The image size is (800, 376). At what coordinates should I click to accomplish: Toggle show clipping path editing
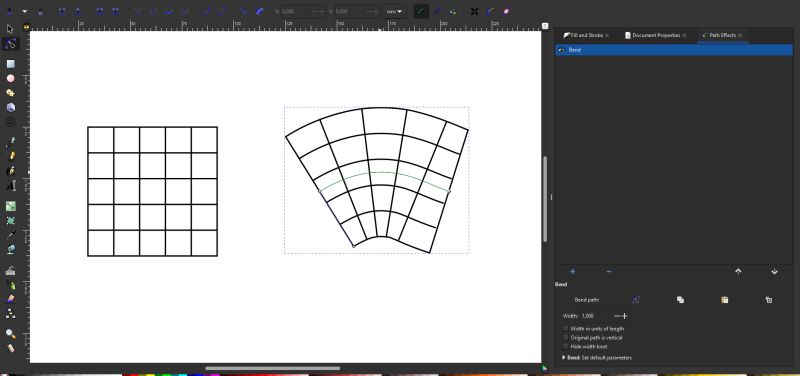(421, 11)
